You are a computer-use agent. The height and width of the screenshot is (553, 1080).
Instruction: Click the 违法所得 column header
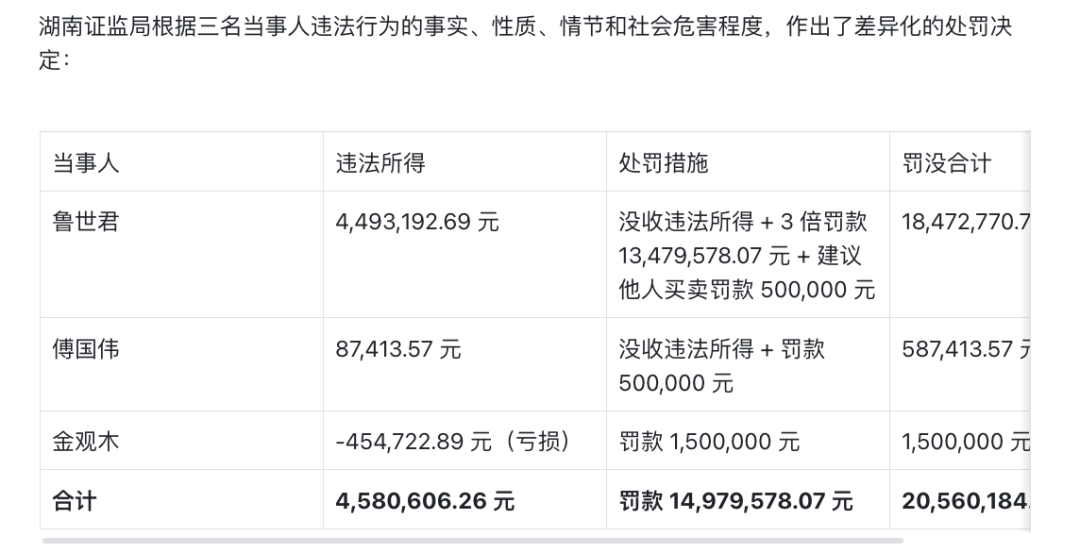[x=380, y=163]
